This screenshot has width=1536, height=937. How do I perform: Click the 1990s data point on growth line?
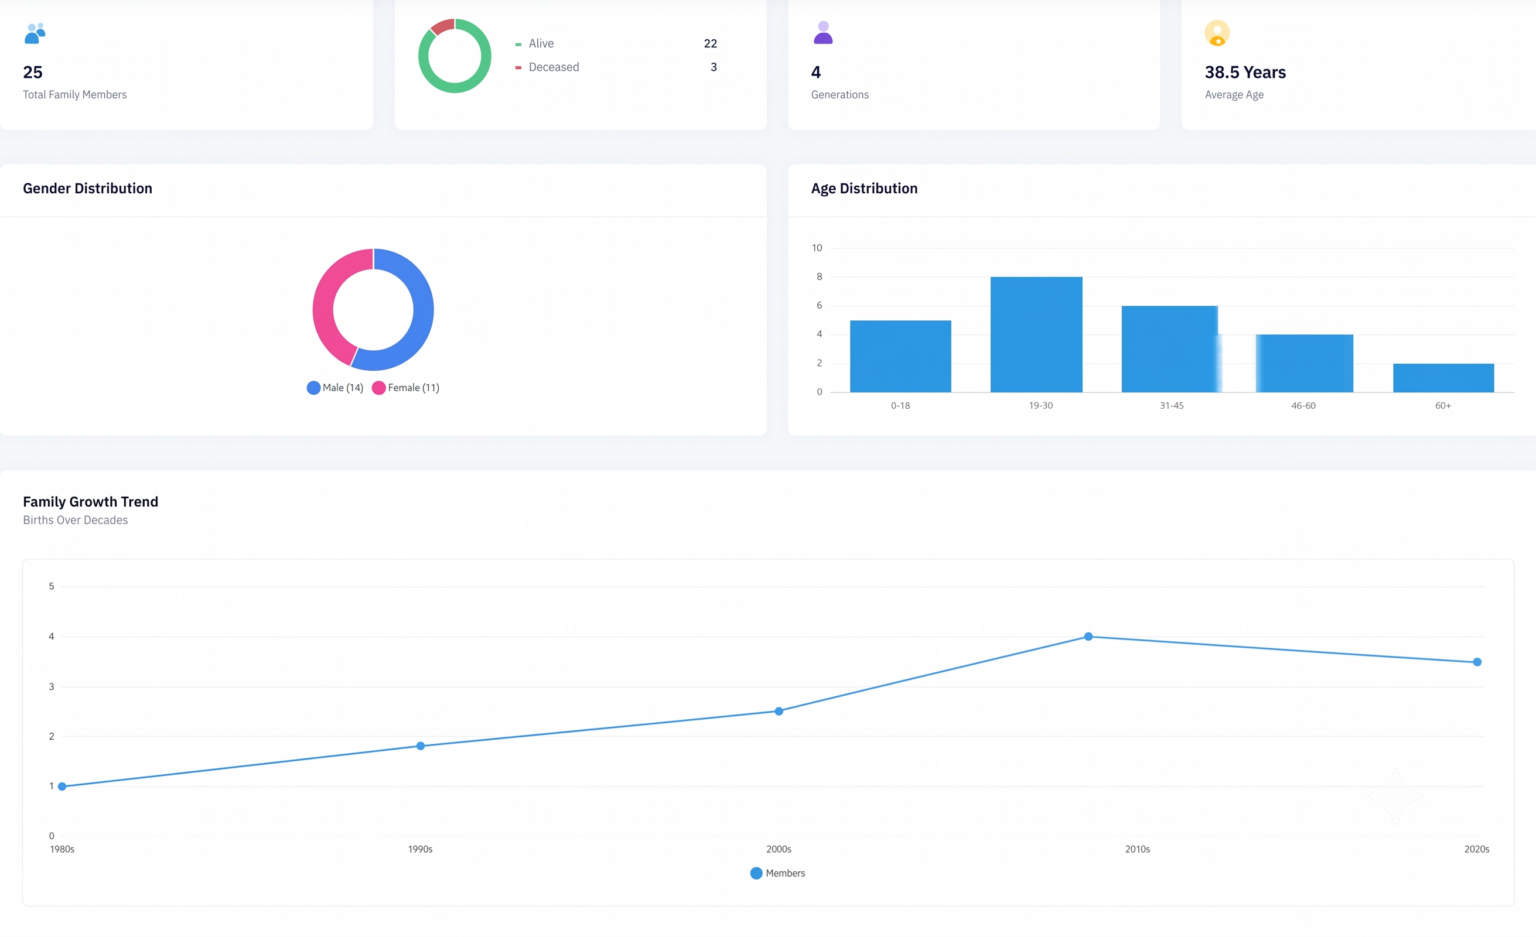420,746
